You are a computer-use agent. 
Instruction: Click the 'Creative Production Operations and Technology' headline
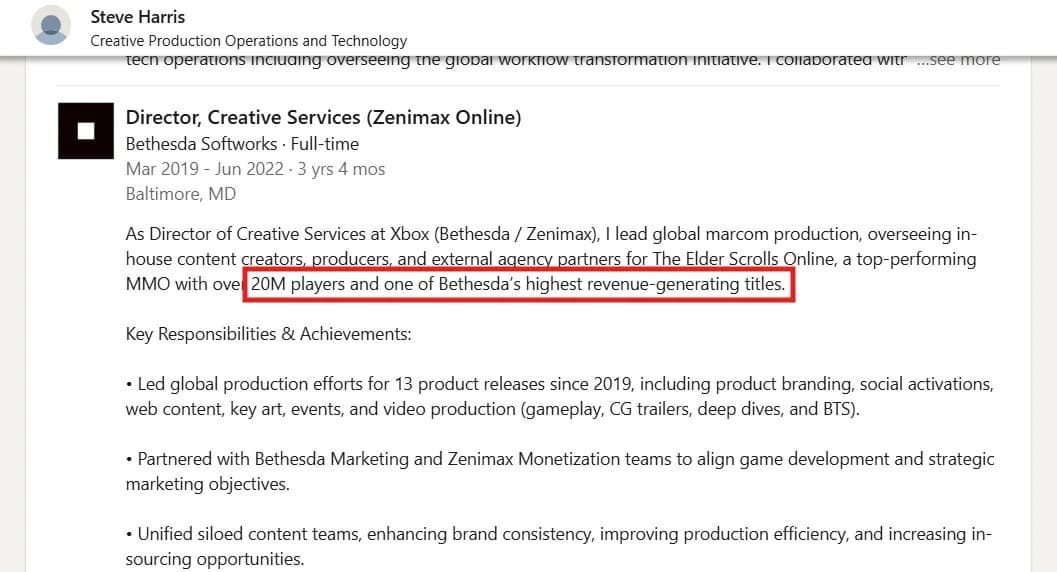249,41
